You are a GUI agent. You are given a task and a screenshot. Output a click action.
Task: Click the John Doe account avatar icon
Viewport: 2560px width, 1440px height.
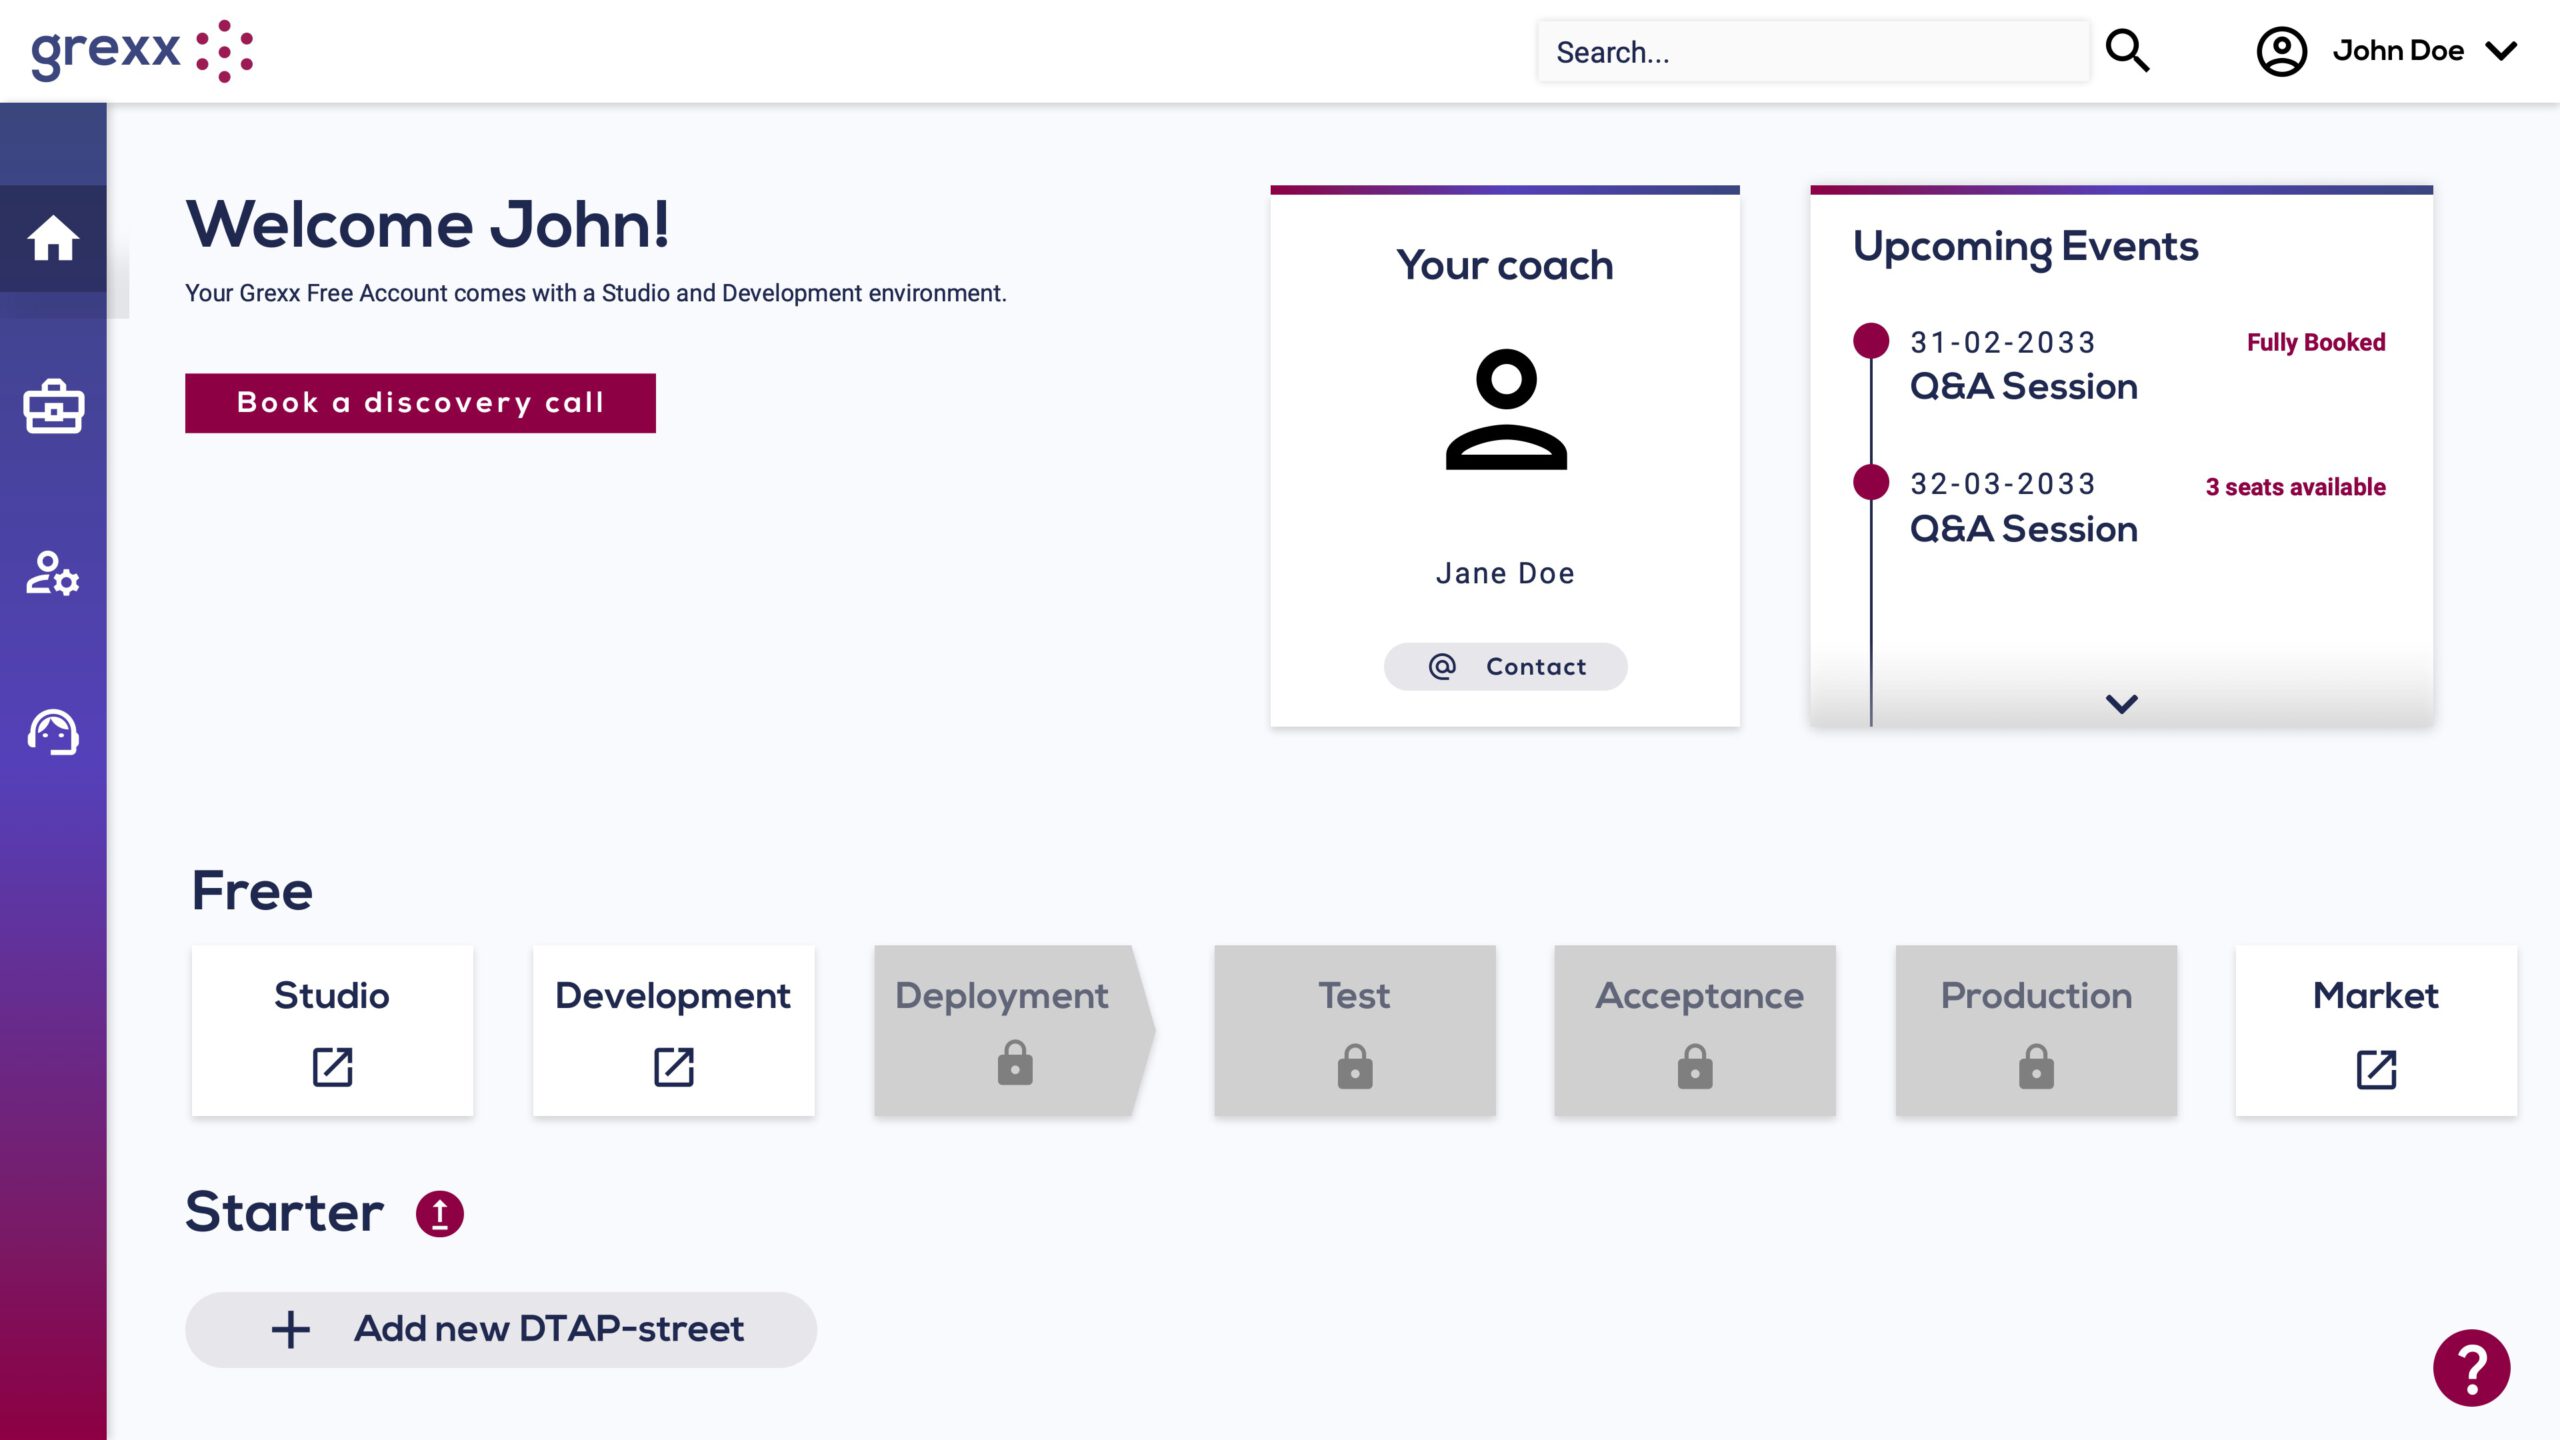click(2281, 51)
